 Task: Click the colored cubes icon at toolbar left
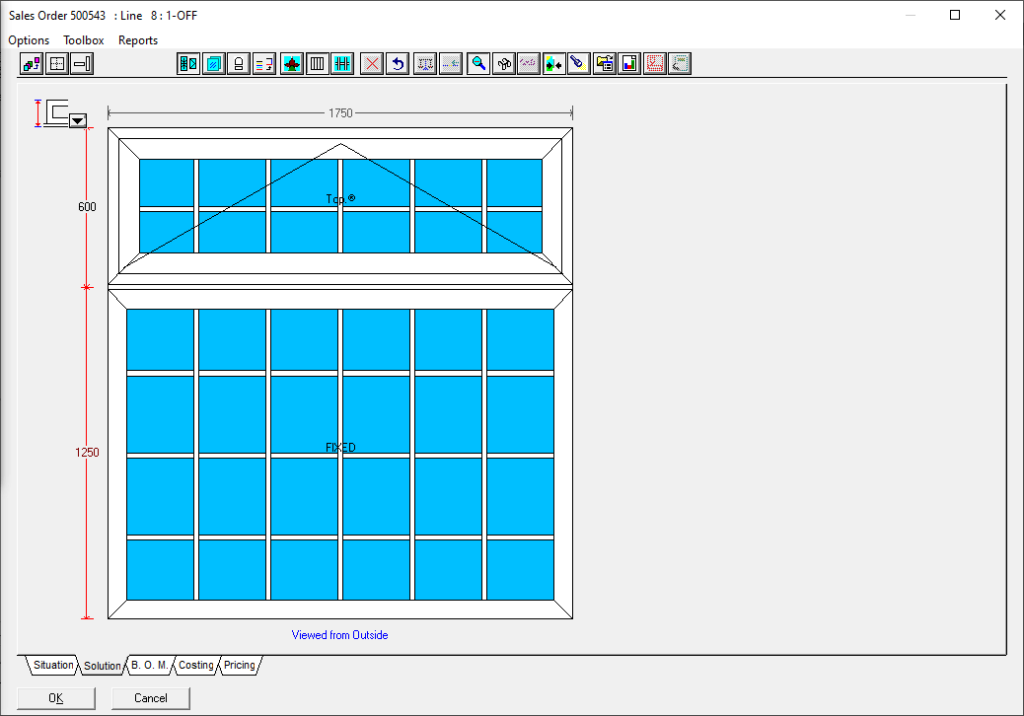31,64
